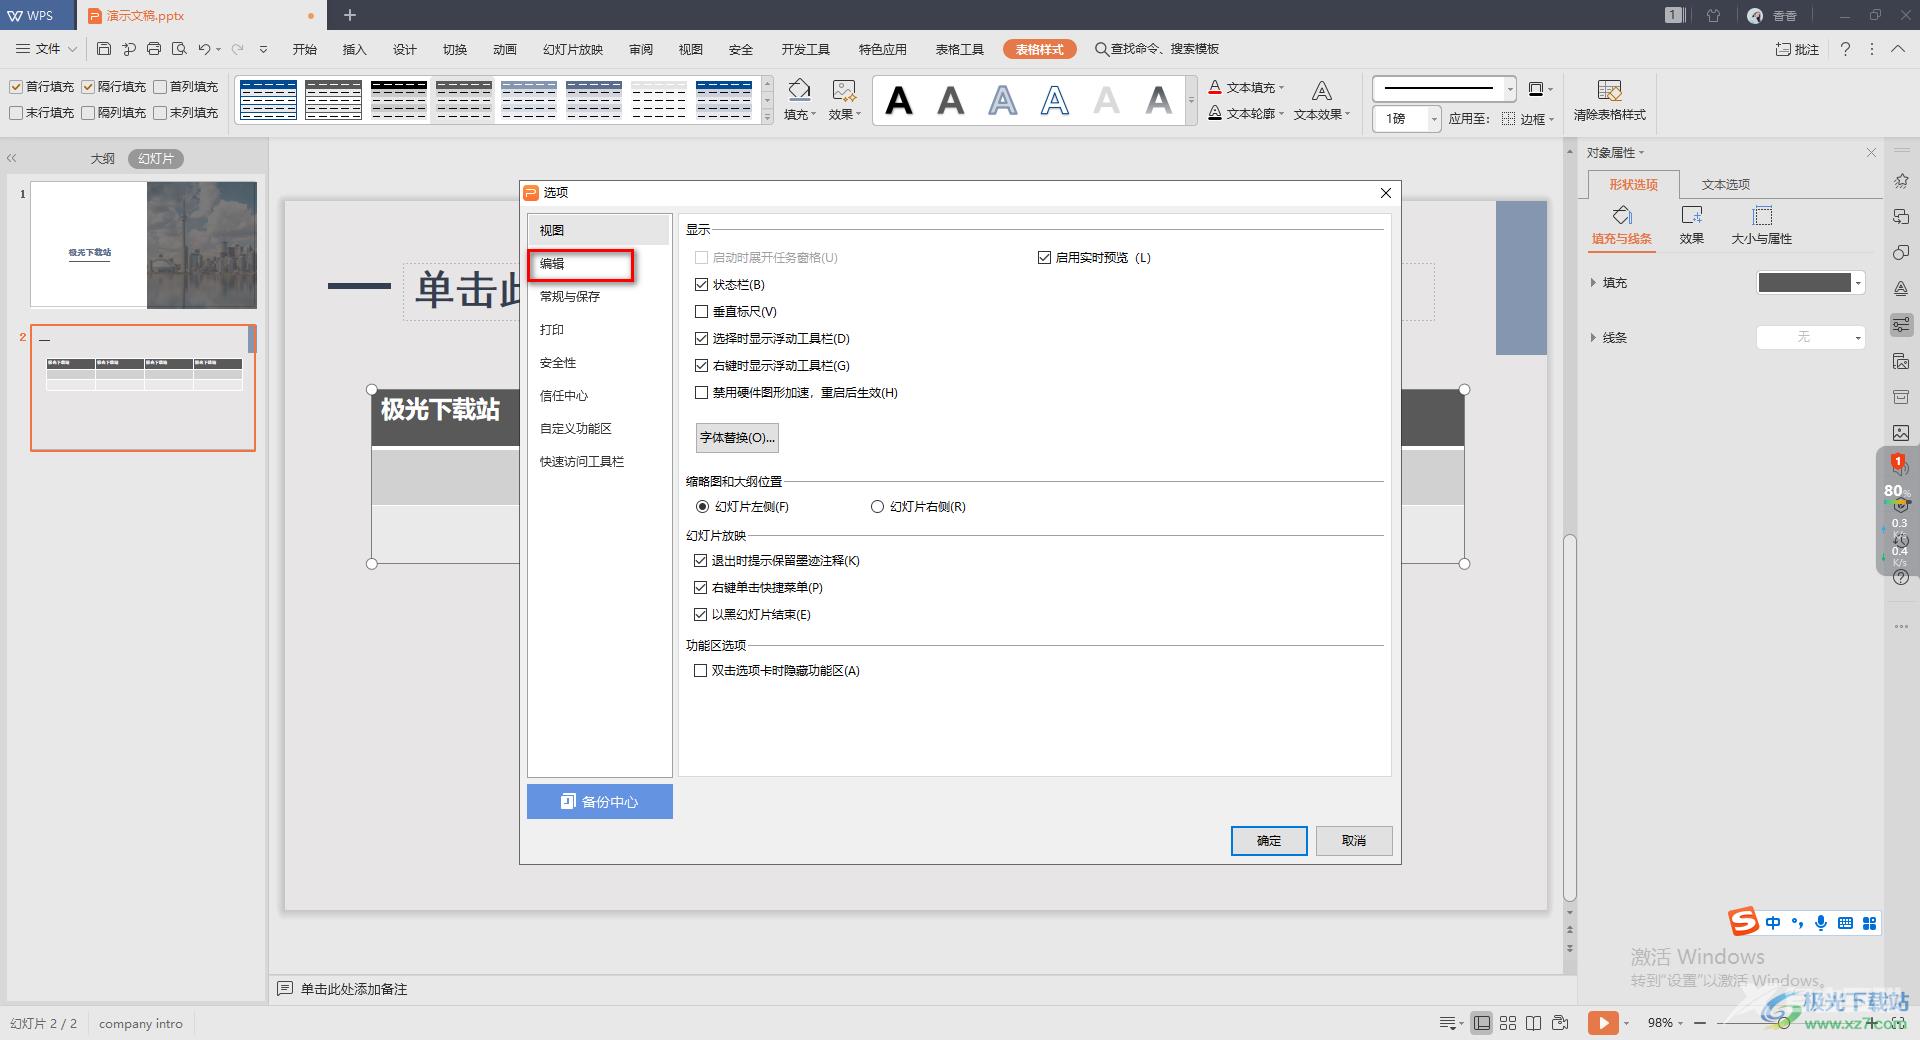Click the notes icon beside 单击此处添加备注

point(285,988)
